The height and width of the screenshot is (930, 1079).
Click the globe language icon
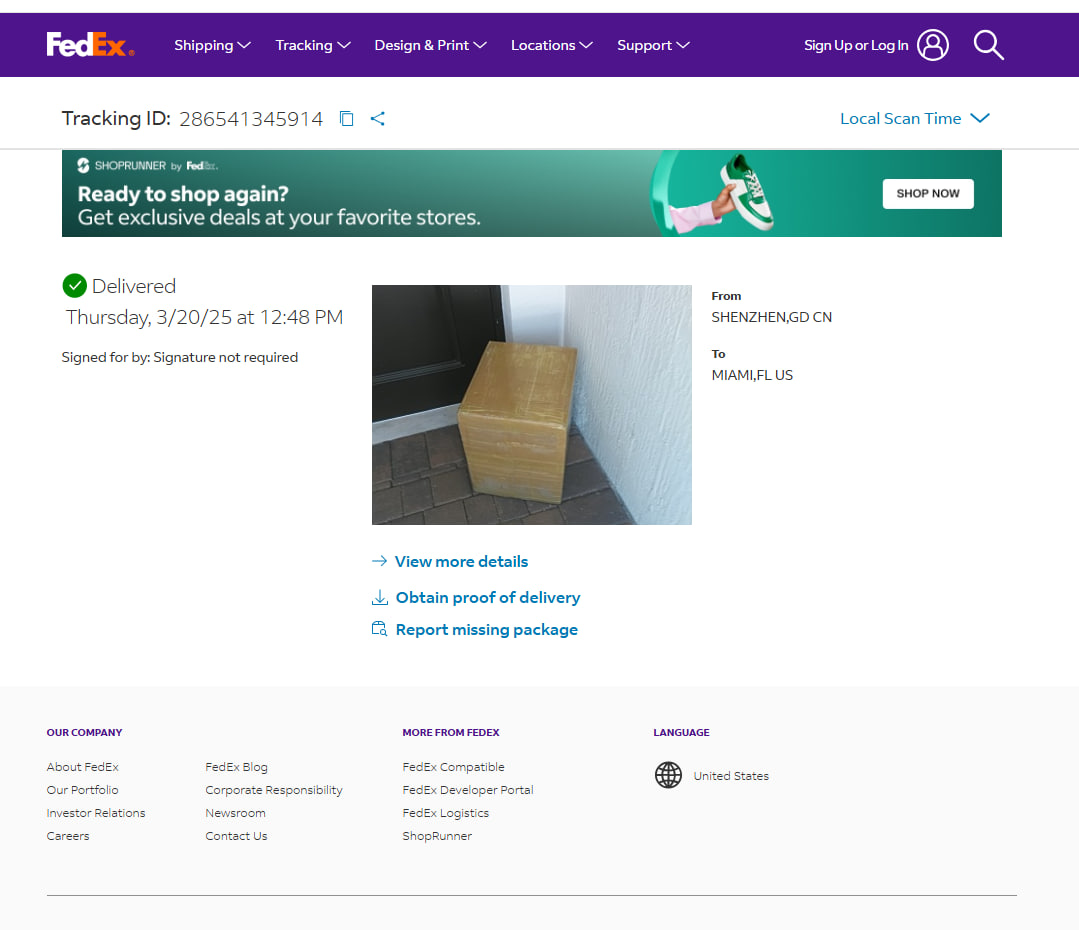(668, 775)
